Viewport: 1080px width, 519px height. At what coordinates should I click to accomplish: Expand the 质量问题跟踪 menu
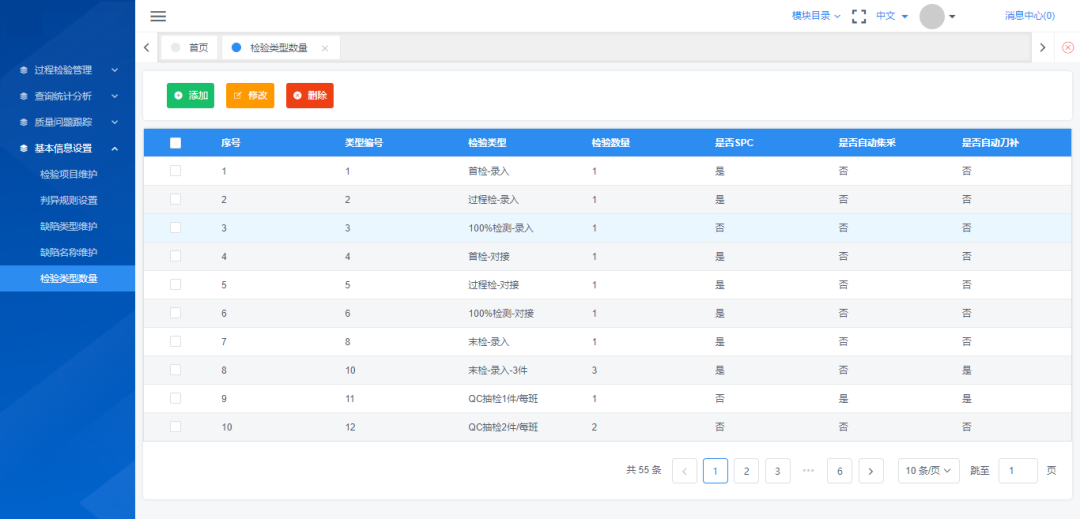(115, 123)
